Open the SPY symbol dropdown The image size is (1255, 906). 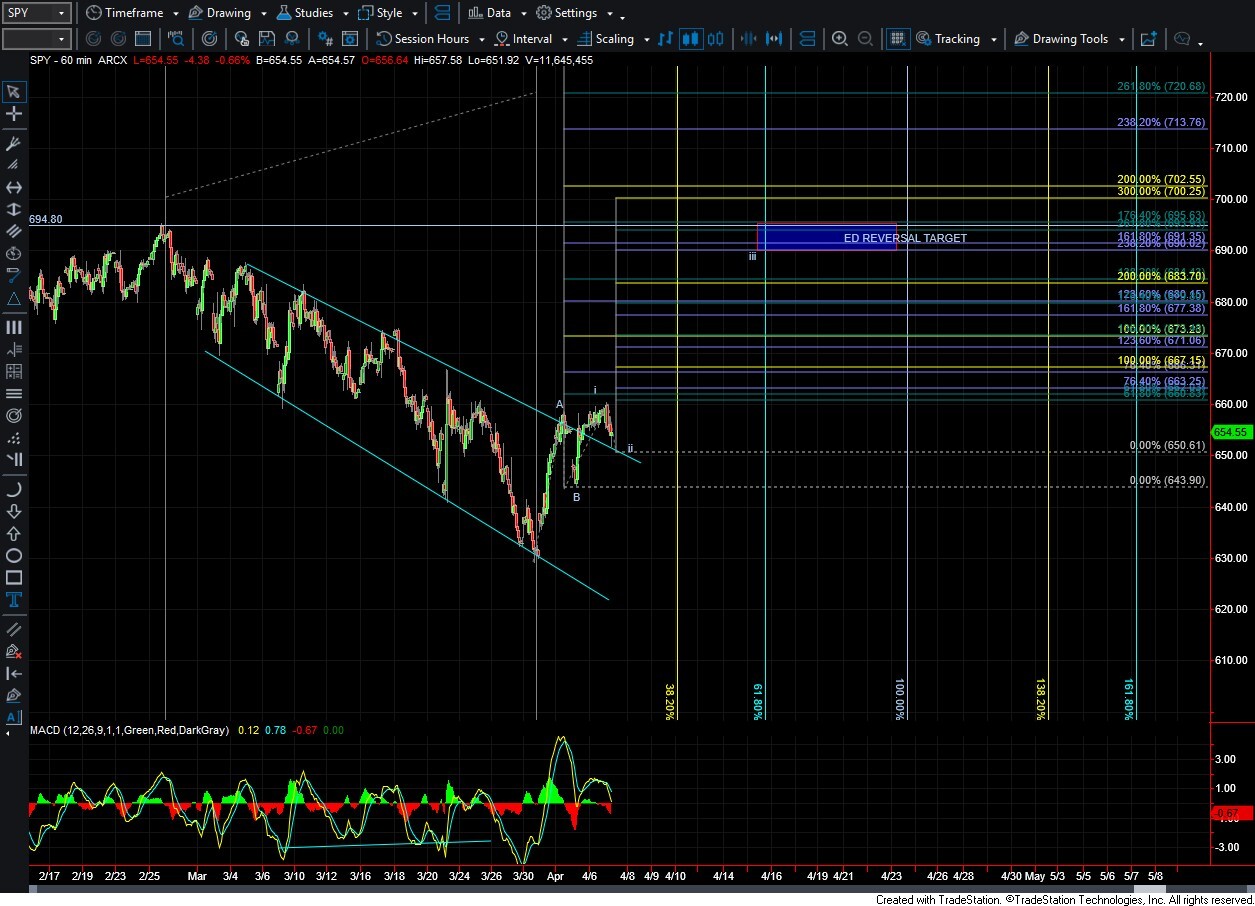coord(62,13)
